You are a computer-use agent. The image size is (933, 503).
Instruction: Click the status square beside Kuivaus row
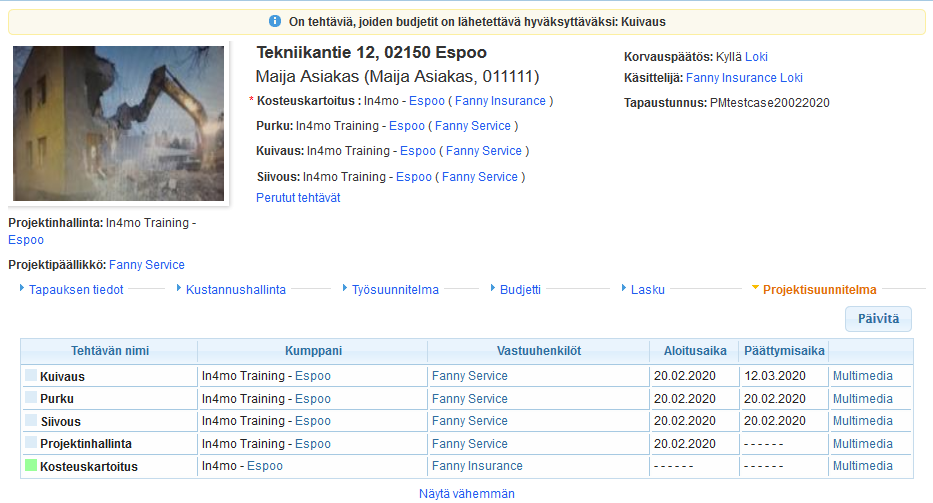(31, 376)
